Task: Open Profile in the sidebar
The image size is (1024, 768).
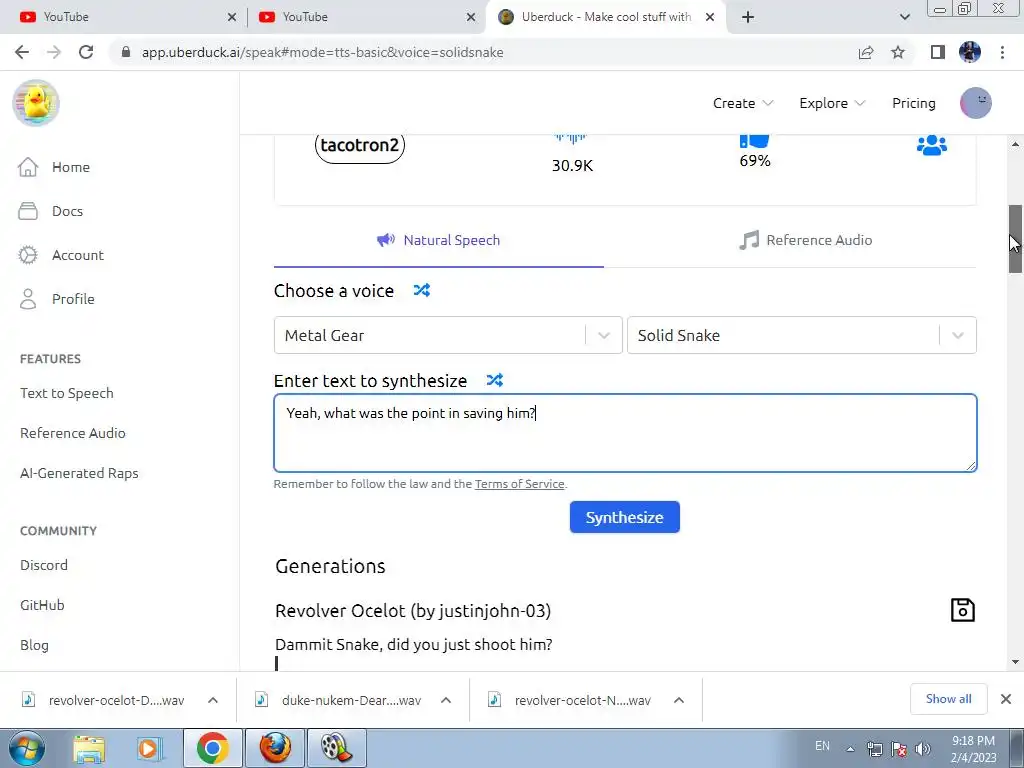Action: point(57,299)
